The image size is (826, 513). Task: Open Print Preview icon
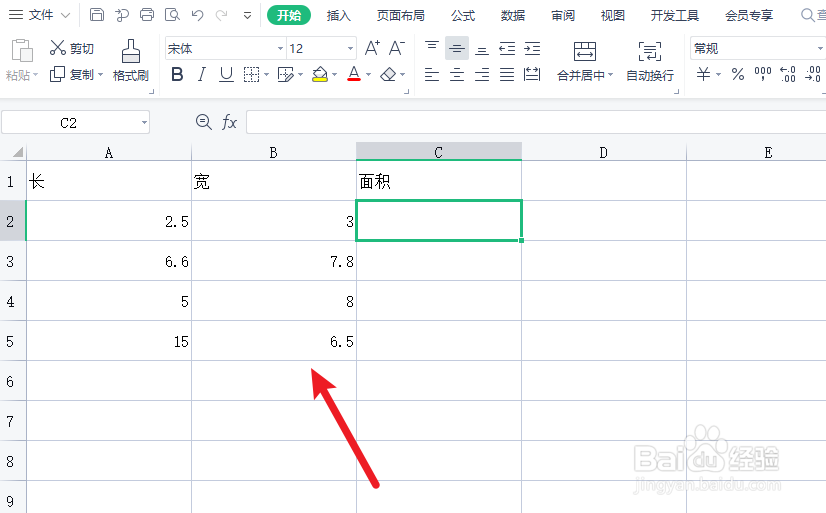tap(172, 15)
